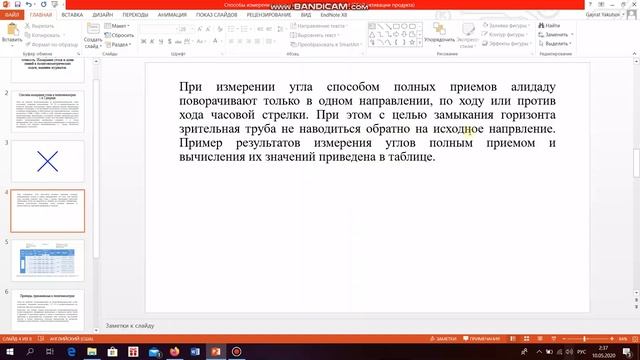Activate Формат по образцу format painter

tap(51, 44)
